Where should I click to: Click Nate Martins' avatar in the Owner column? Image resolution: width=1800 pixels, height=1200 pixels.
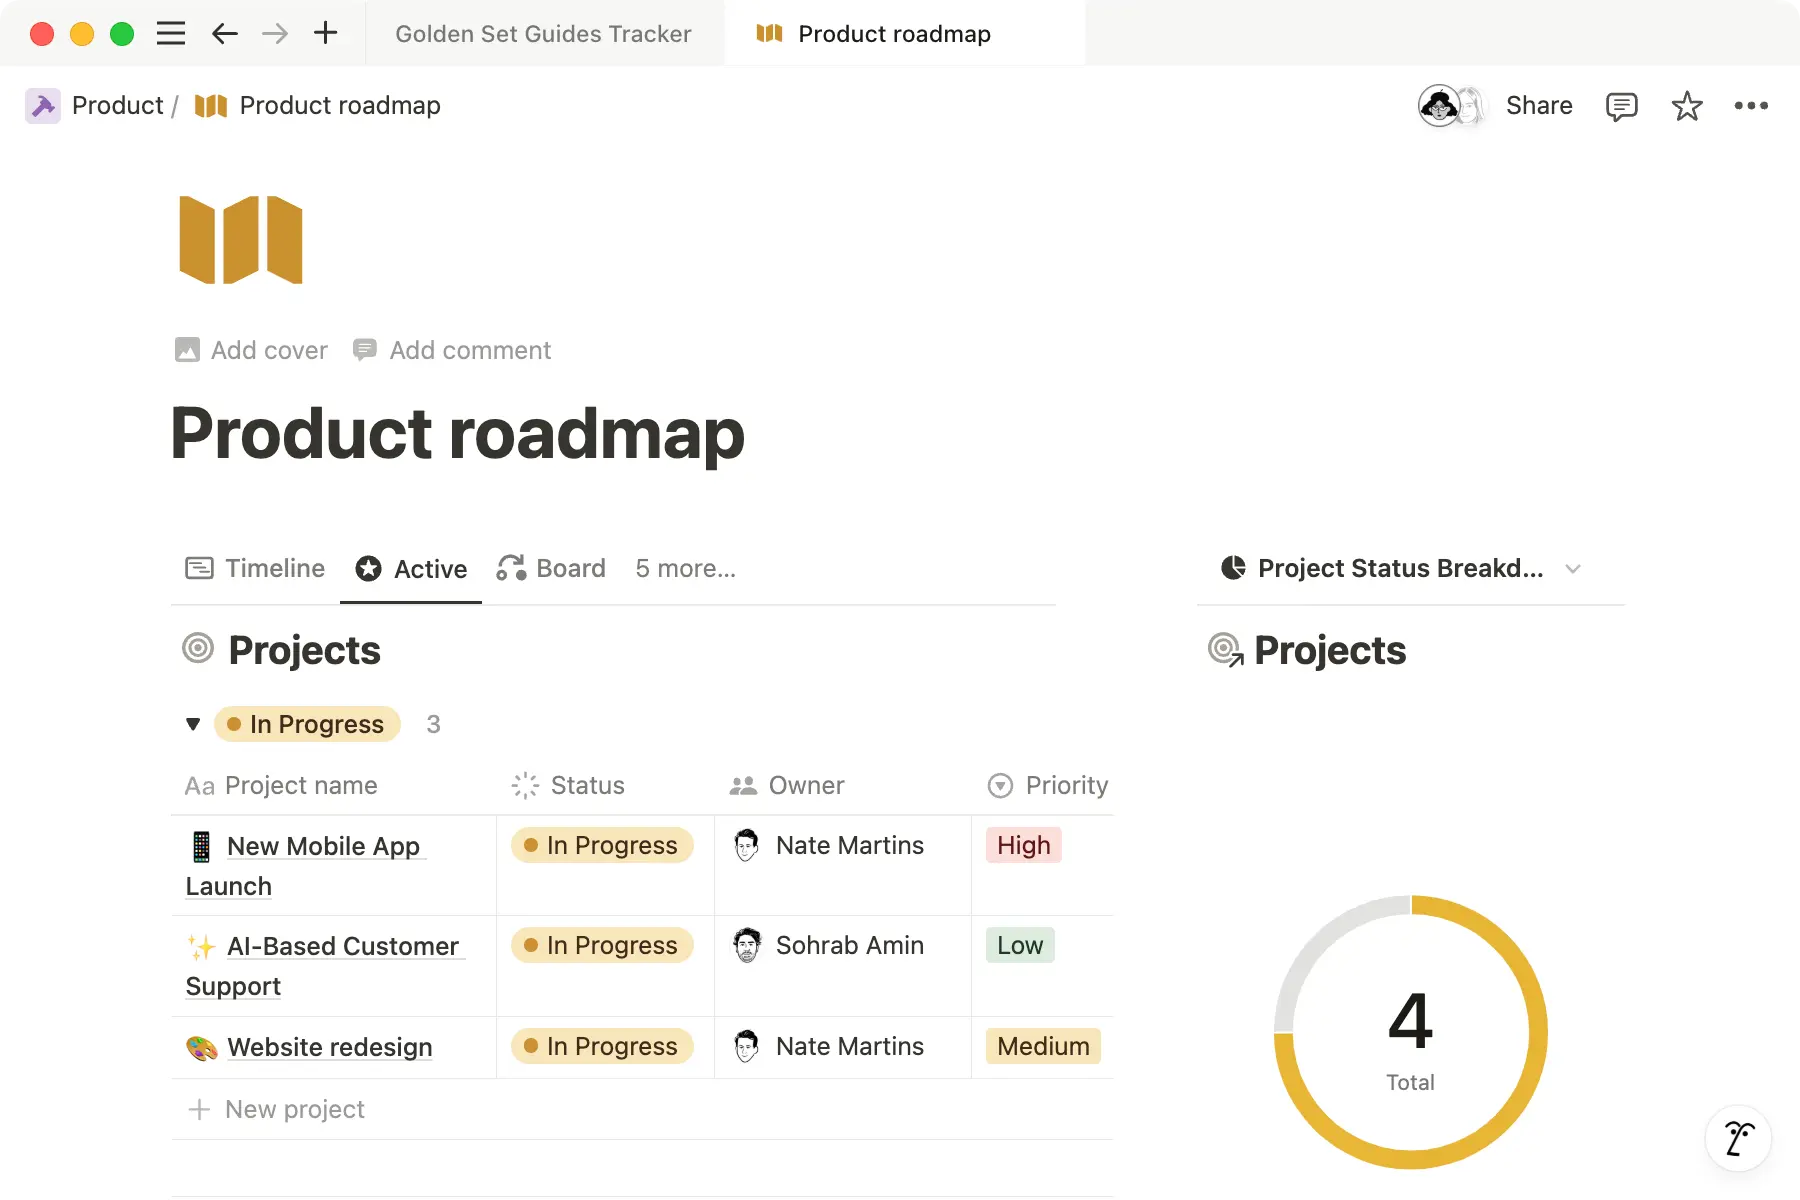tap(745, 845)
